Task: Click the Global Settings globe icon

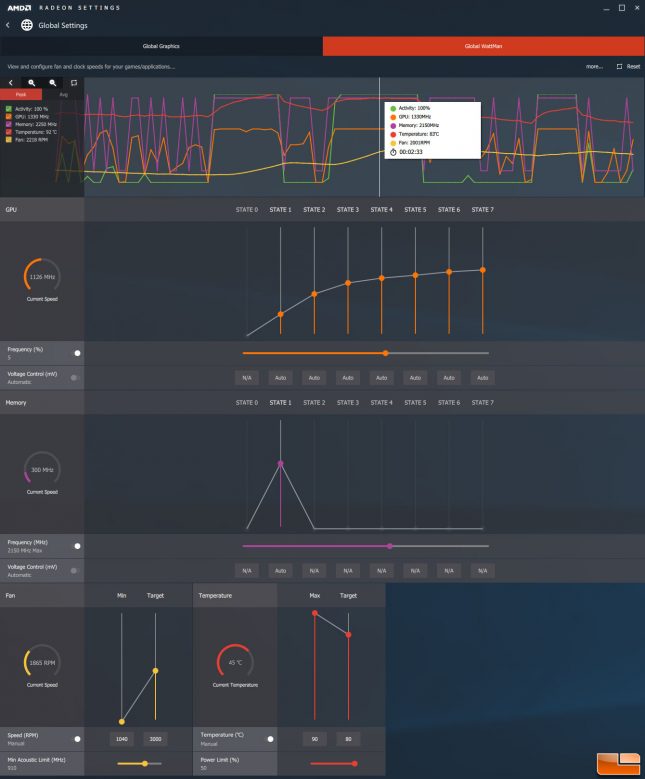Action: tap(27, 25)
